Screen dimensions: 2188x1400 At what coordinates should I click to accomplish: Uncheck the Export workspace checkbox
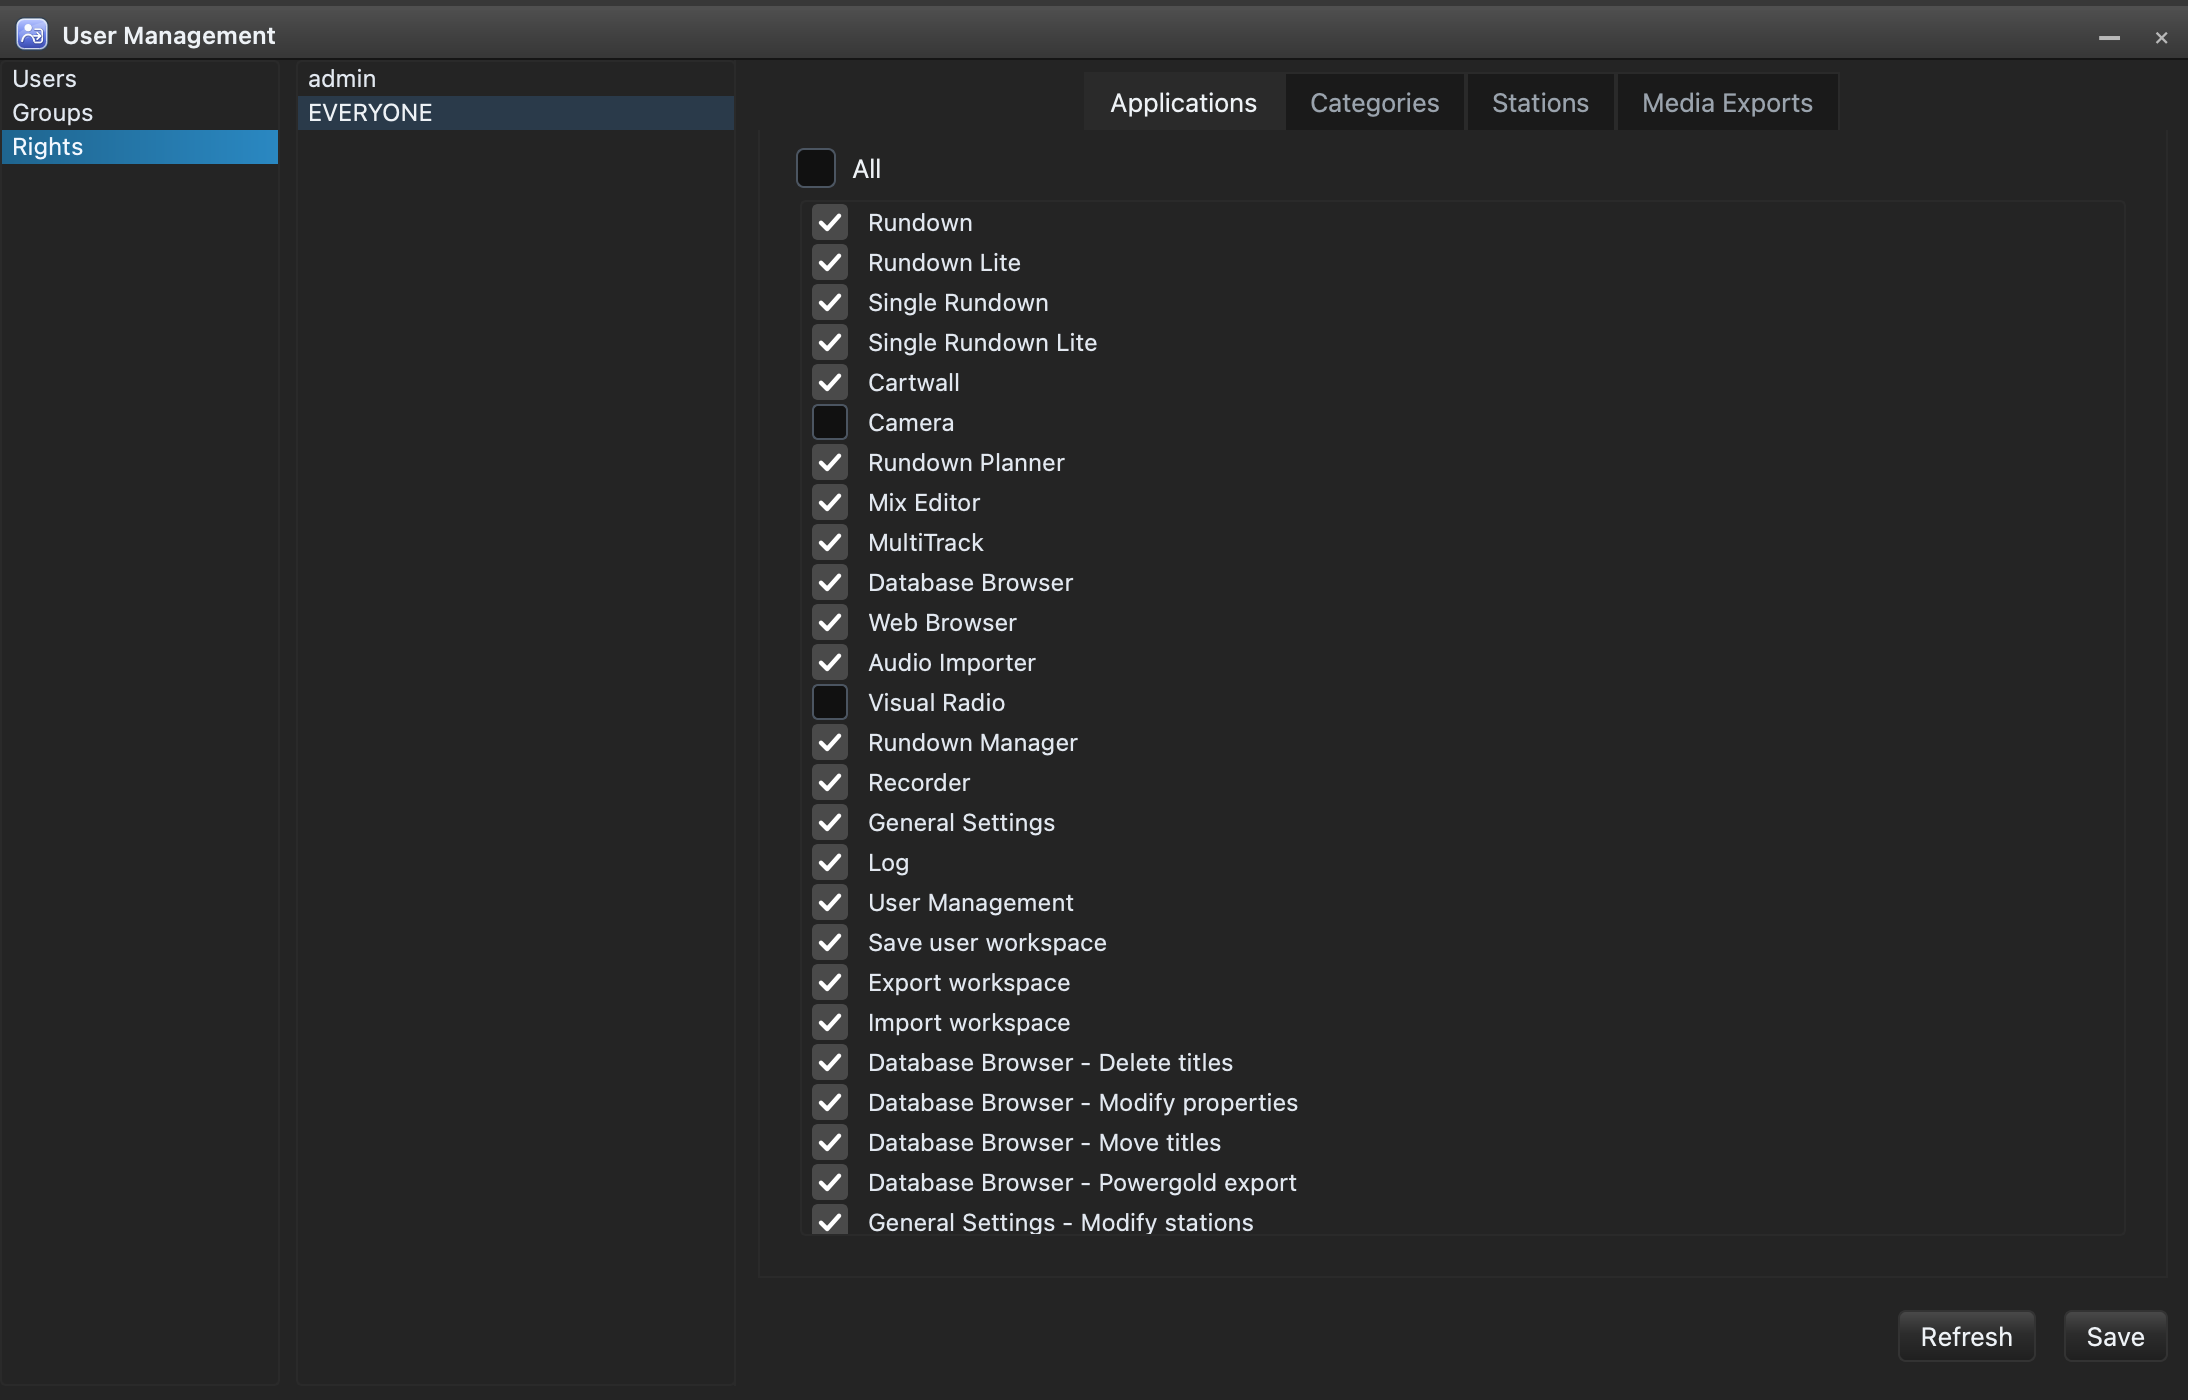coord(830,983)
